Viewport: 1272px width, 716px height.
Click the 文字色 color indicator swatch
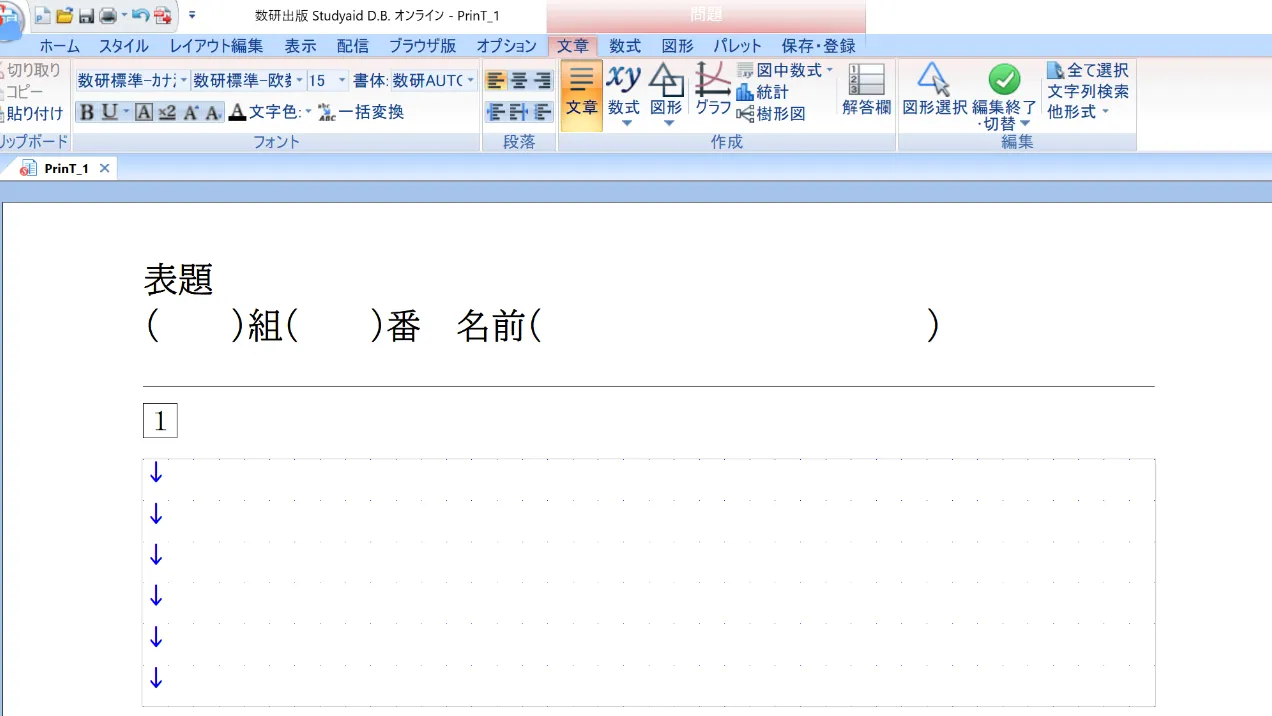[x=236, y=112]
